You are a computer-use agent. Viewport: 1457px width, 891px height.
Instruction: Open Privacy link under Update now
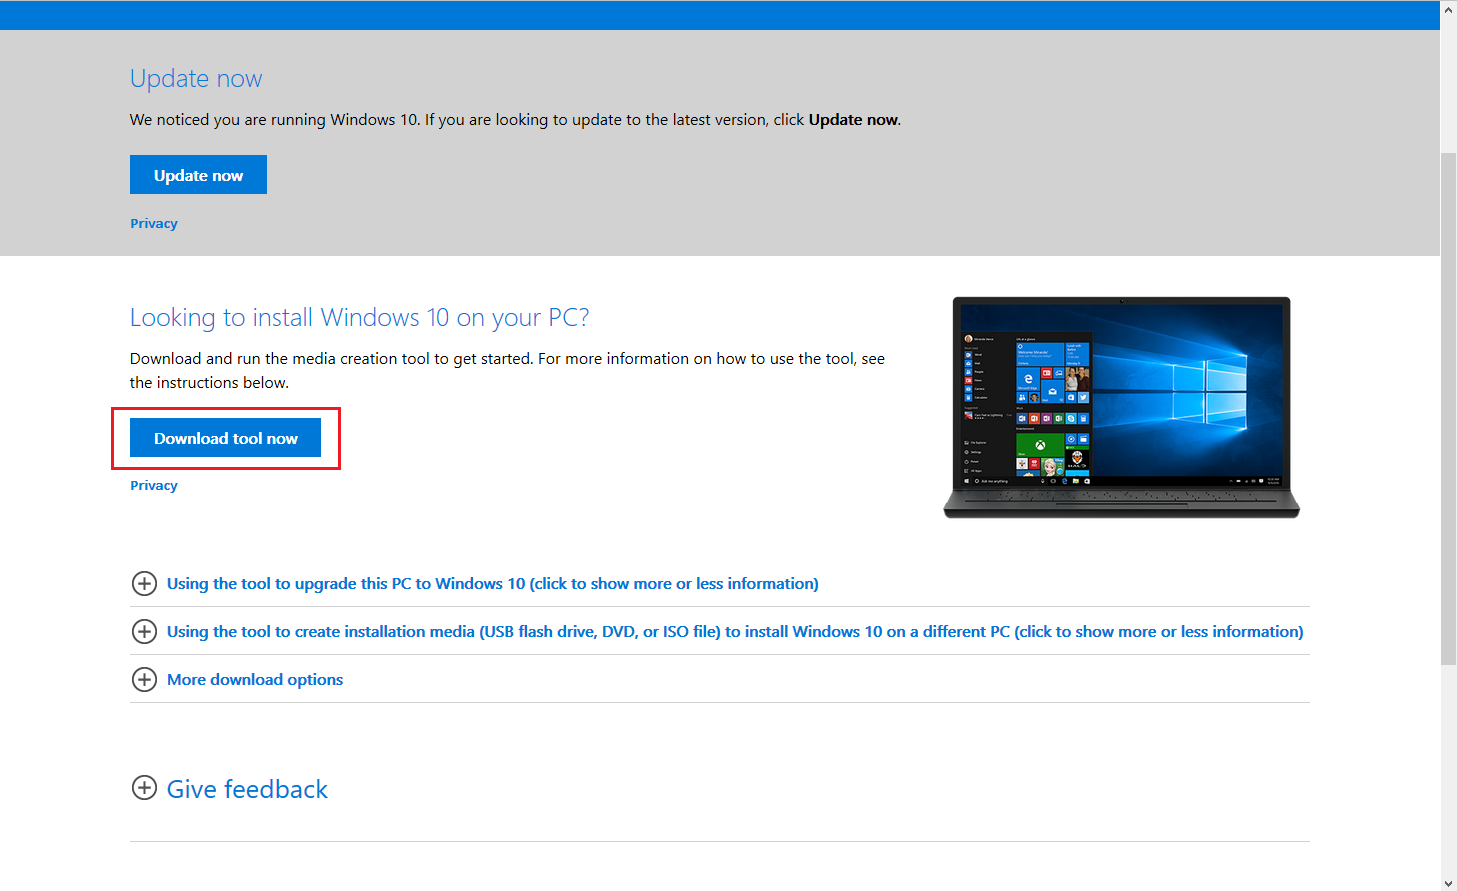[x=154, y=223]
